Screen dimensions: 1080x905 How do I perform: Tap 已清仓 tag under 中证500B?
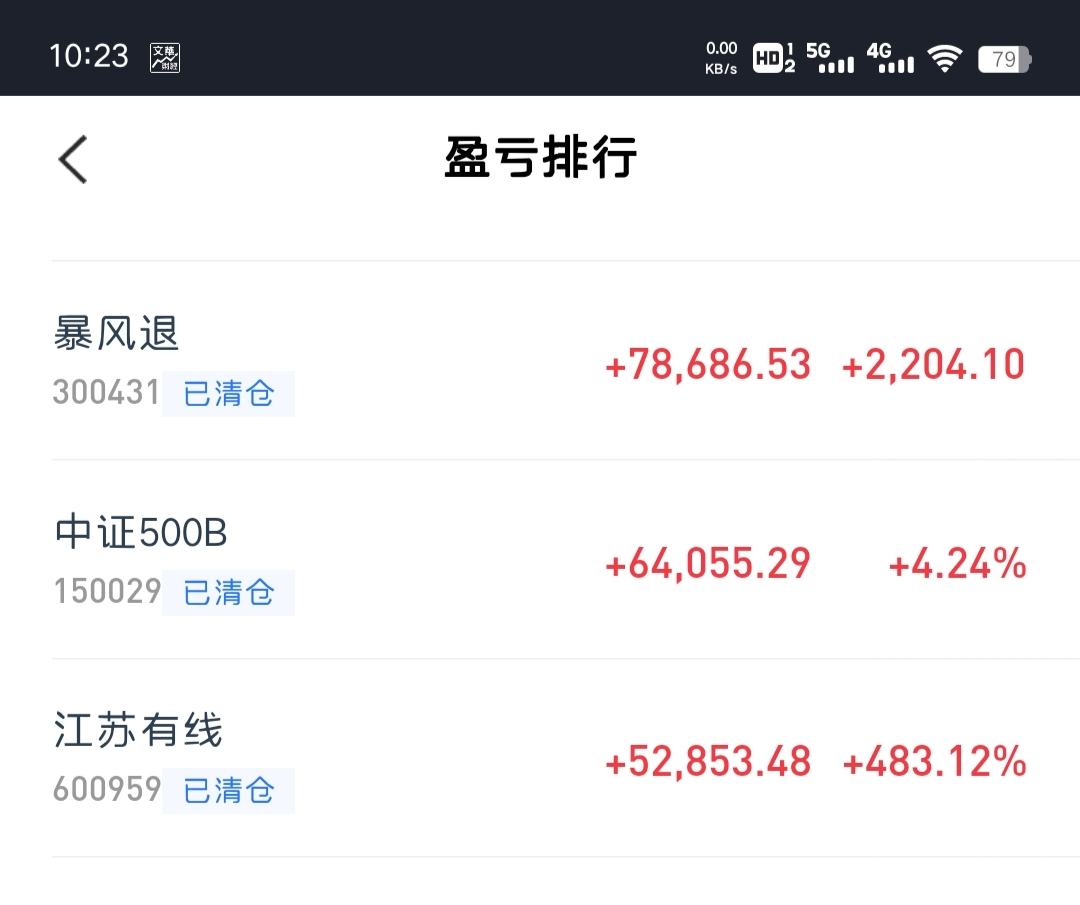(228, 592)
